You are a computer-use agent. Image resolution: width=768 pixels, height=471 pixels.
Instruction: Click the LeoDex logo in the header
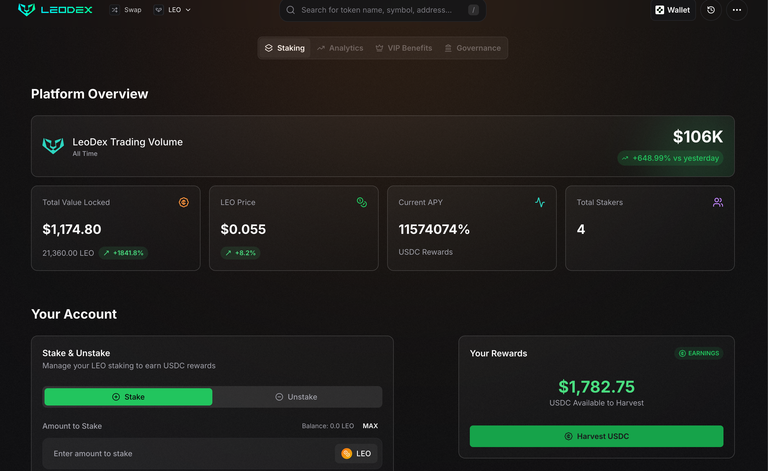(55, 9)
